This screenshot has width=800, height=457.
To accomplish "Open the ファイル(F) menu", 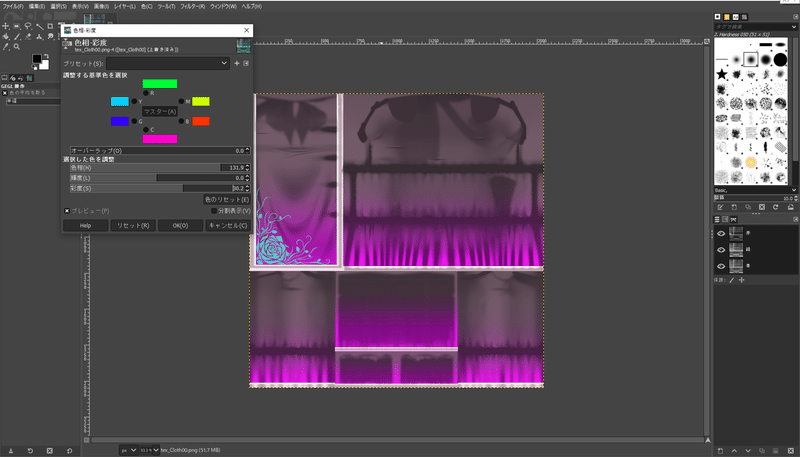I will 13,7.
